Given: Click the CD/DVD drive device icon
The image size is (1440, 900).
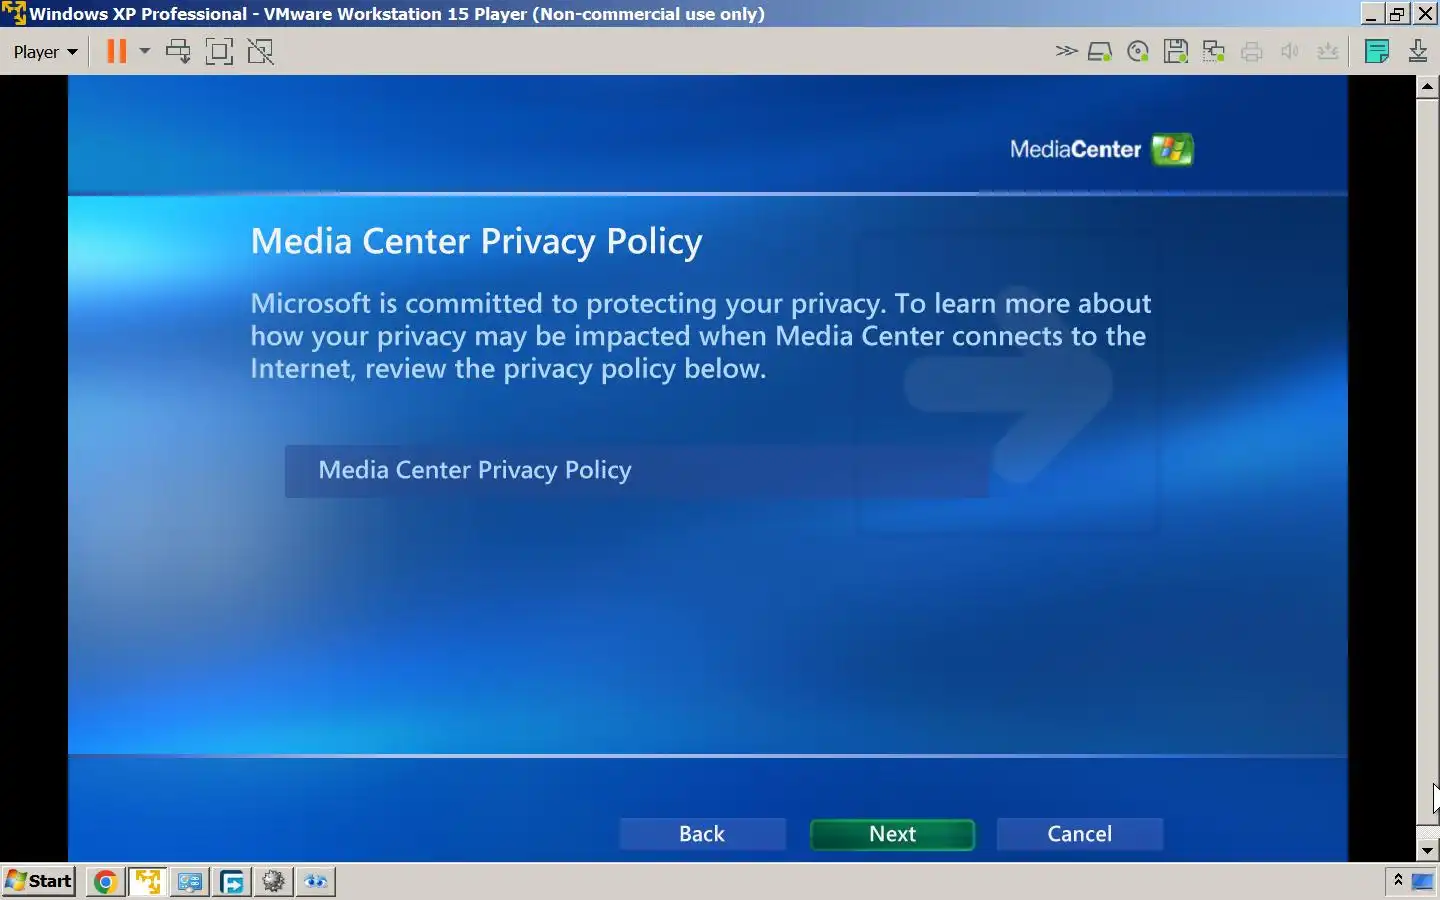Looking at the screenshot, I should (1137, 51).
